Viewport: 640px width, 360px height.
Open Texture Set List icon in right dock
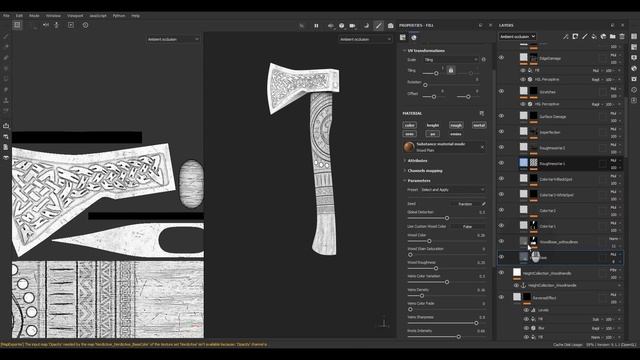coord(634,37)
